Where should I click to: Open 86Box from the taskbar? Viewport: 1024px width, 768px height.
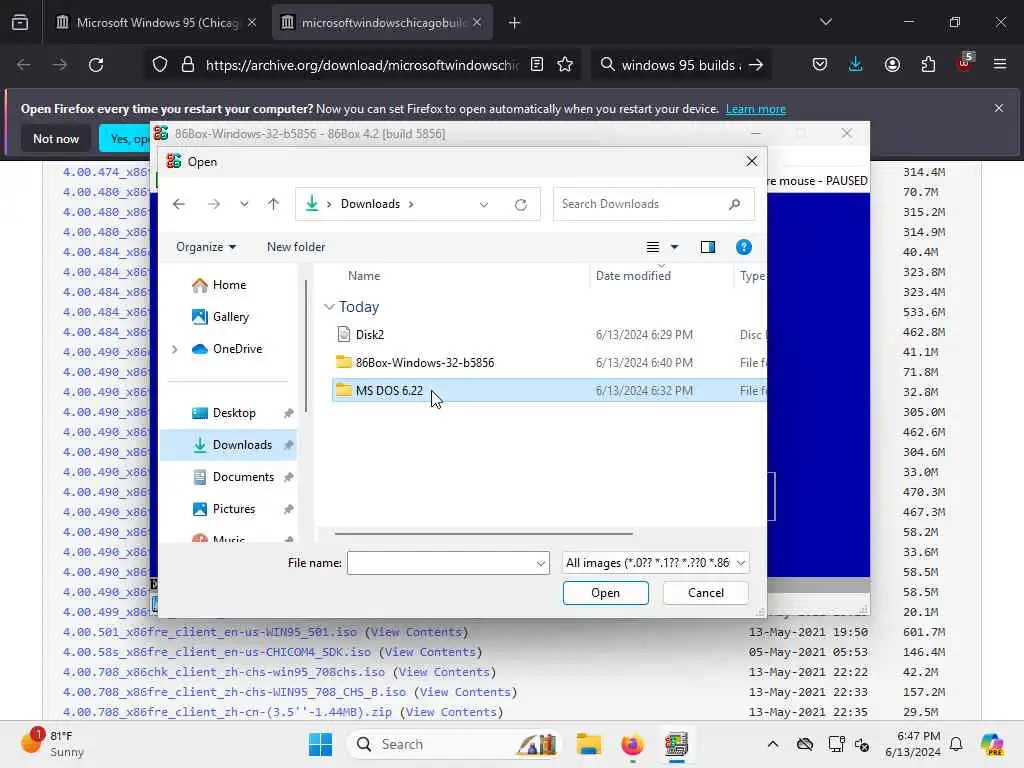click(677, 744)
